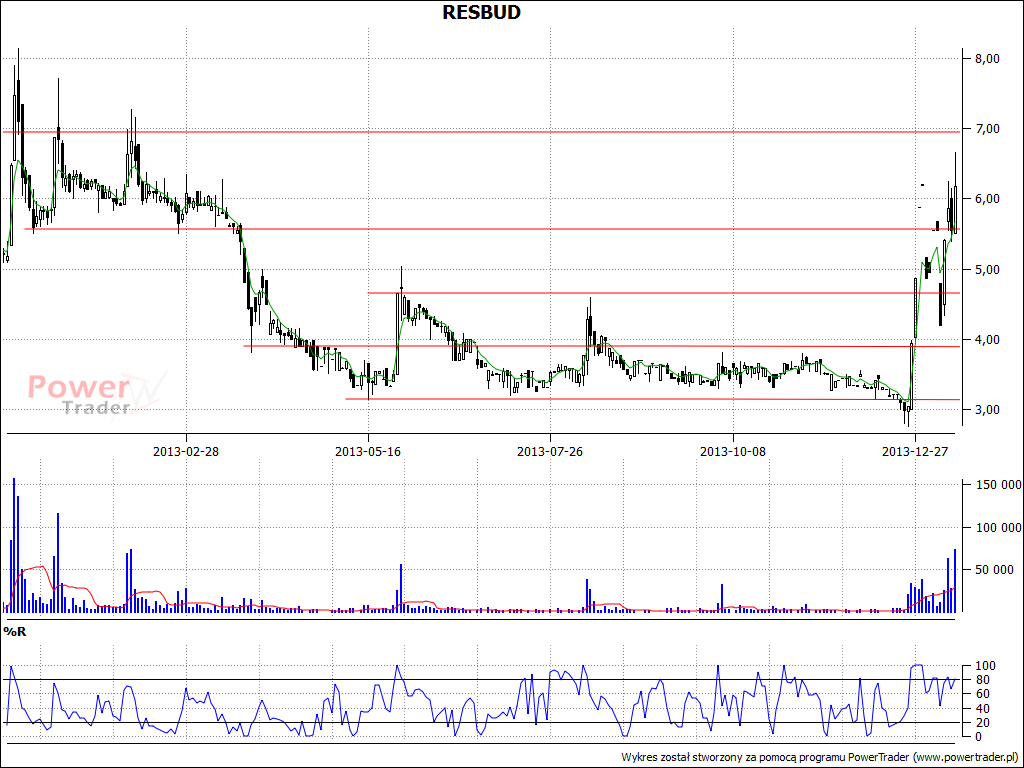Click the 7,00 price axis label

(987, 129)
